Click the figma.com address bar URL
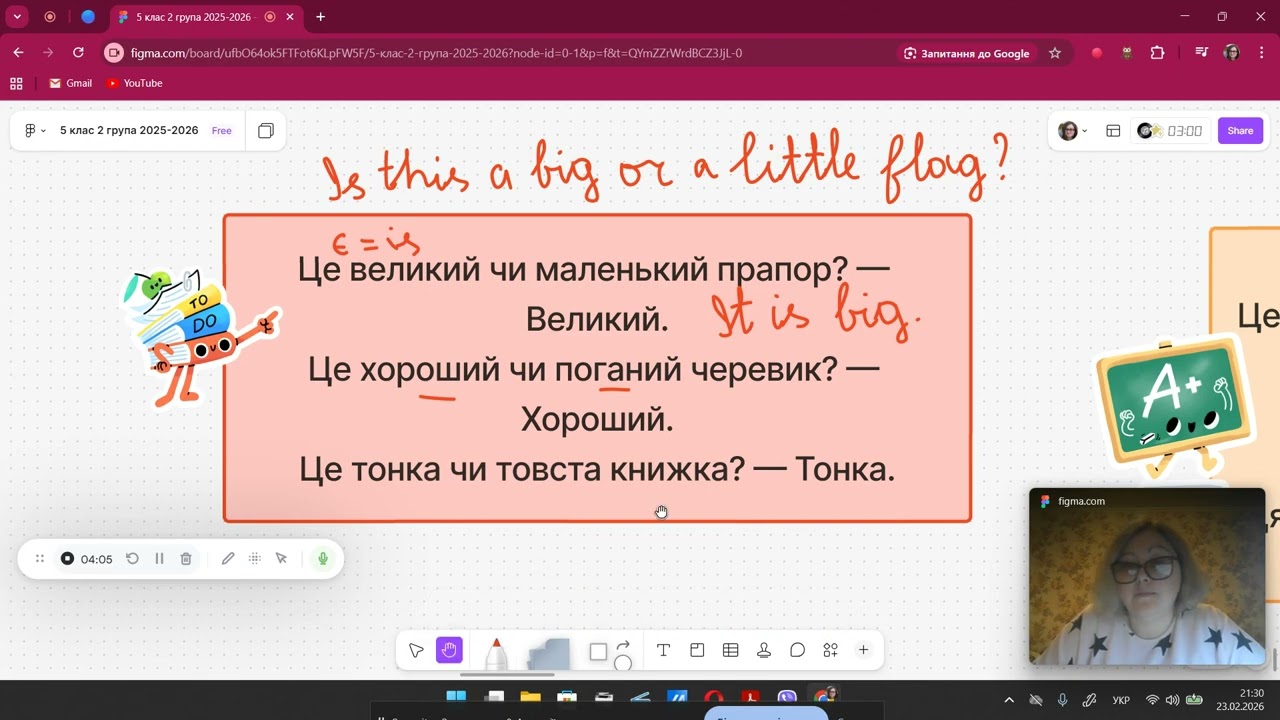Image resolution: width=1280 pixels, height=720 pixels. [x=436, y=53]
